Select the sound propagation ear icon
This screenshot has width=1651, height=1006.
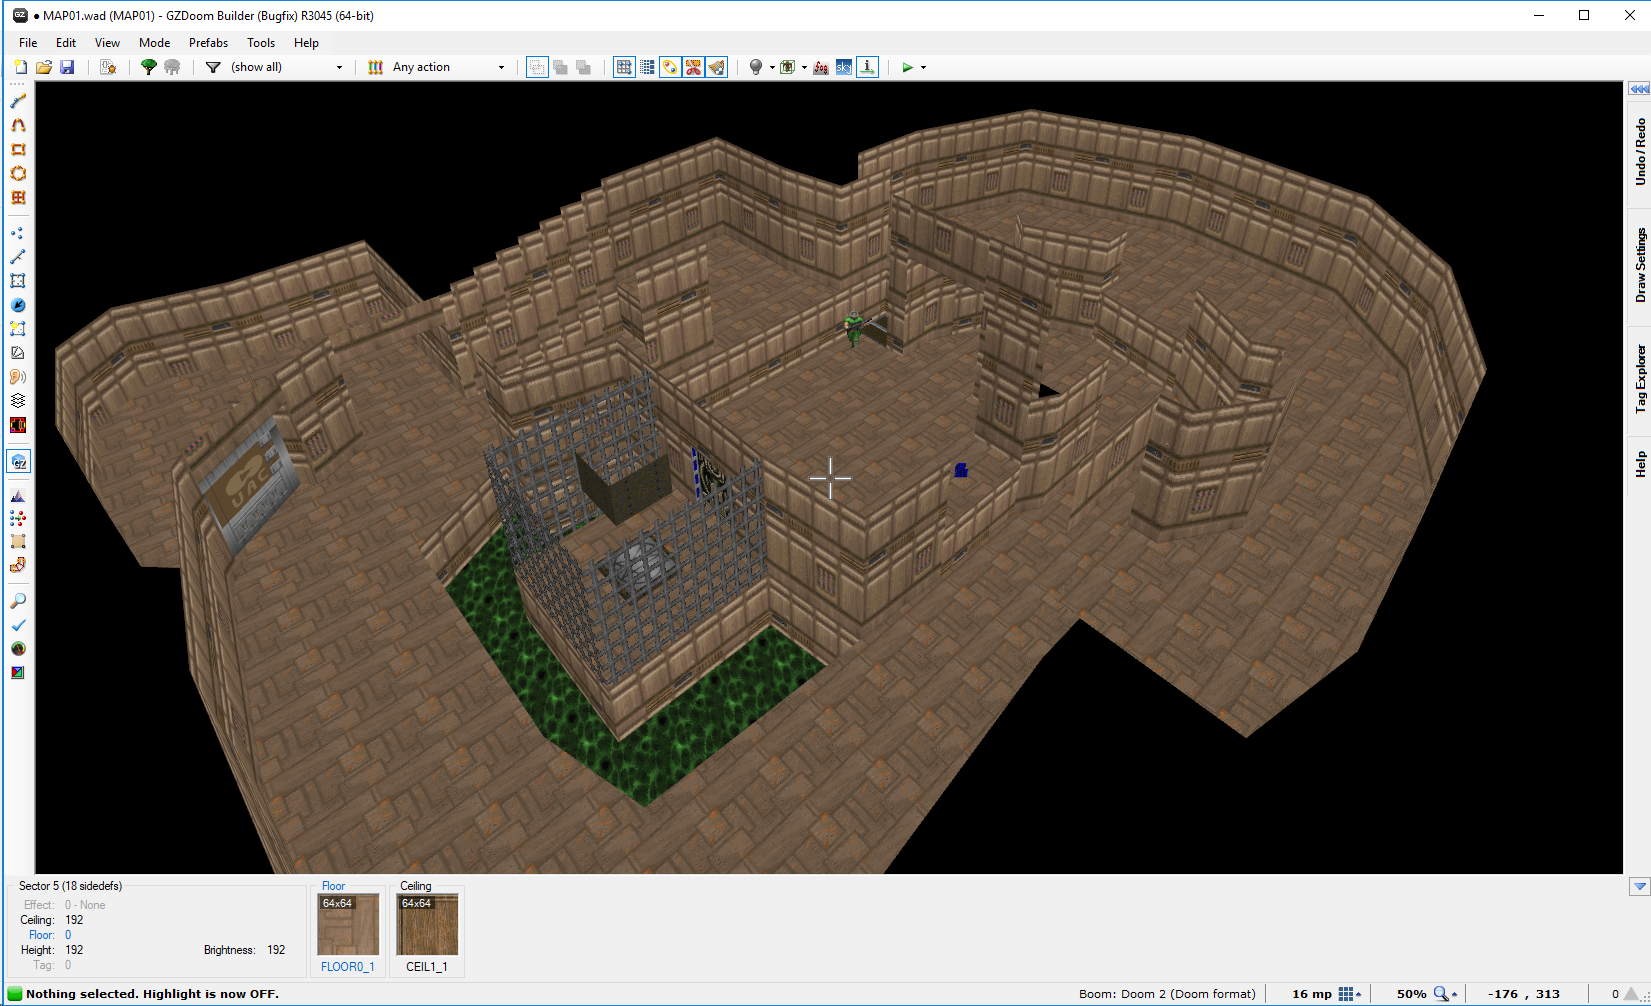point(18,377)
